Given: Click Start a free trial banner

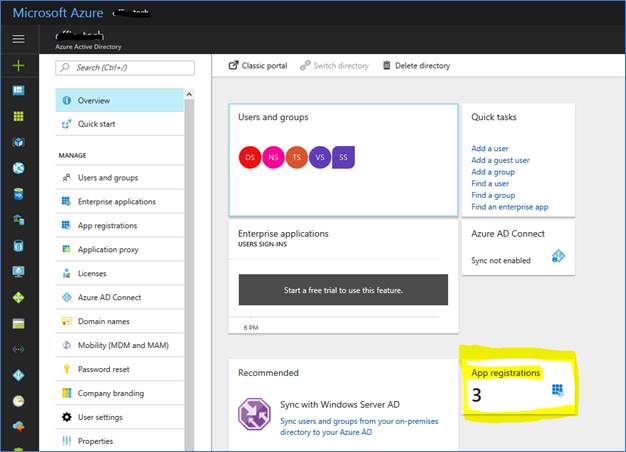Looking at the screenshot, I should [343, 290].
